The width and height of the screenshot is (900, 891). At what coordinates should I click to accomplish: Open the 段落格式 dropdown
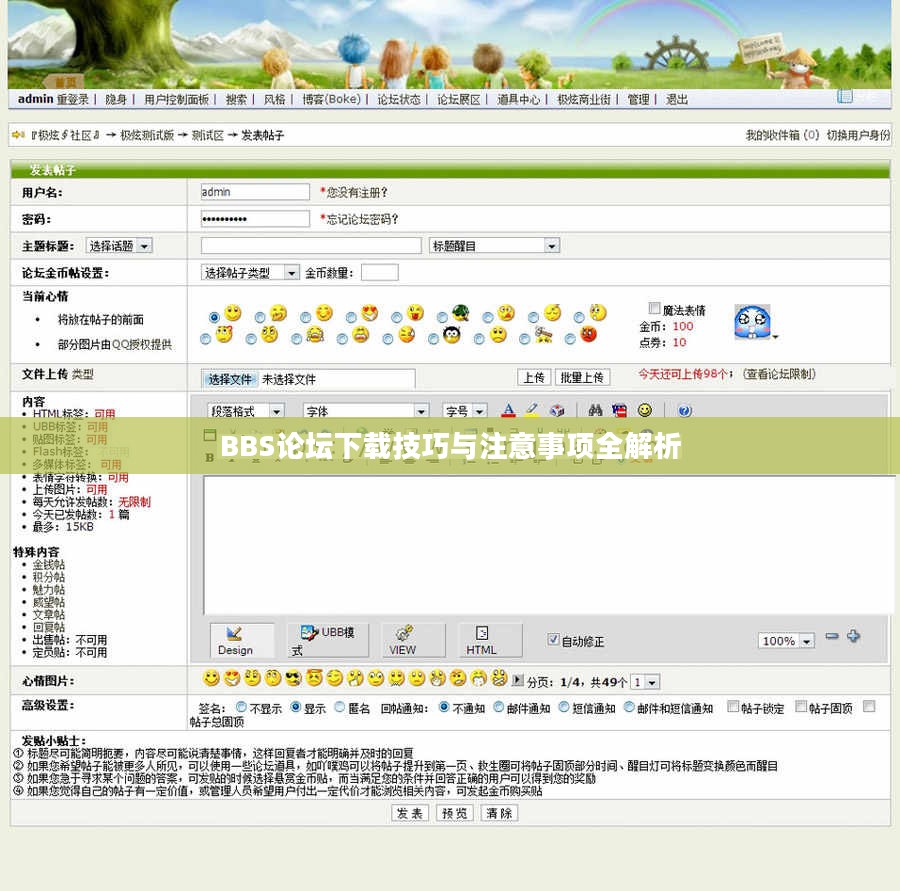[246, 411]
